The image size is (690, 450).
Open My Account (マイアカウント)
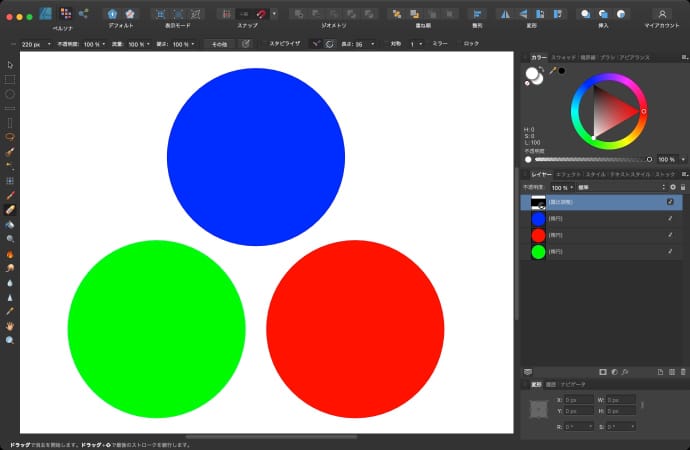[661, 14]
